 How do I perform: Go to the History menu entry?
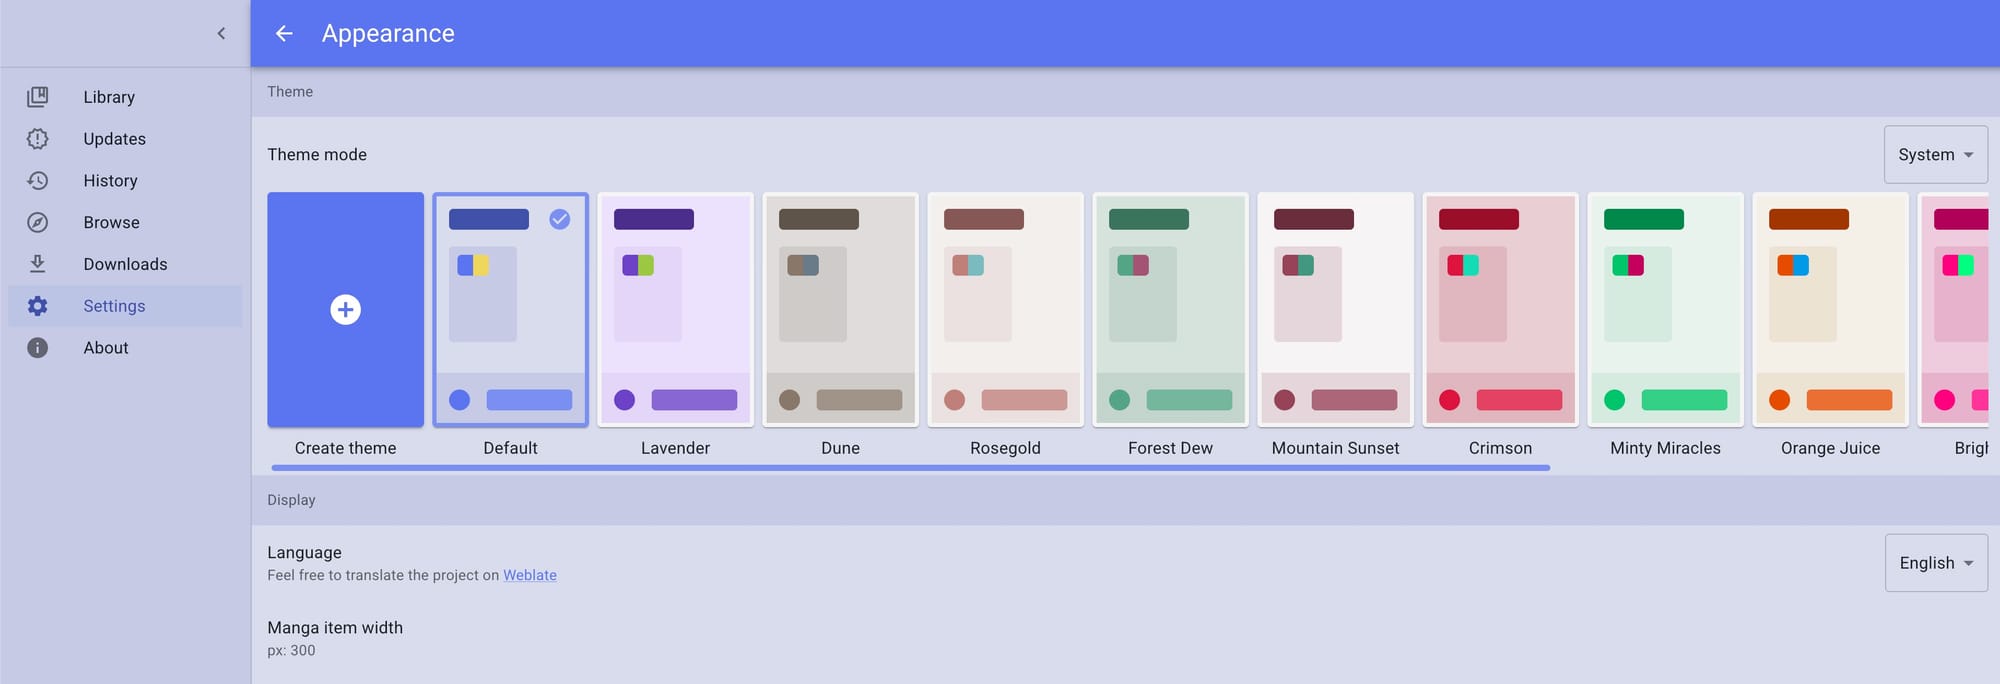point(110,181)
